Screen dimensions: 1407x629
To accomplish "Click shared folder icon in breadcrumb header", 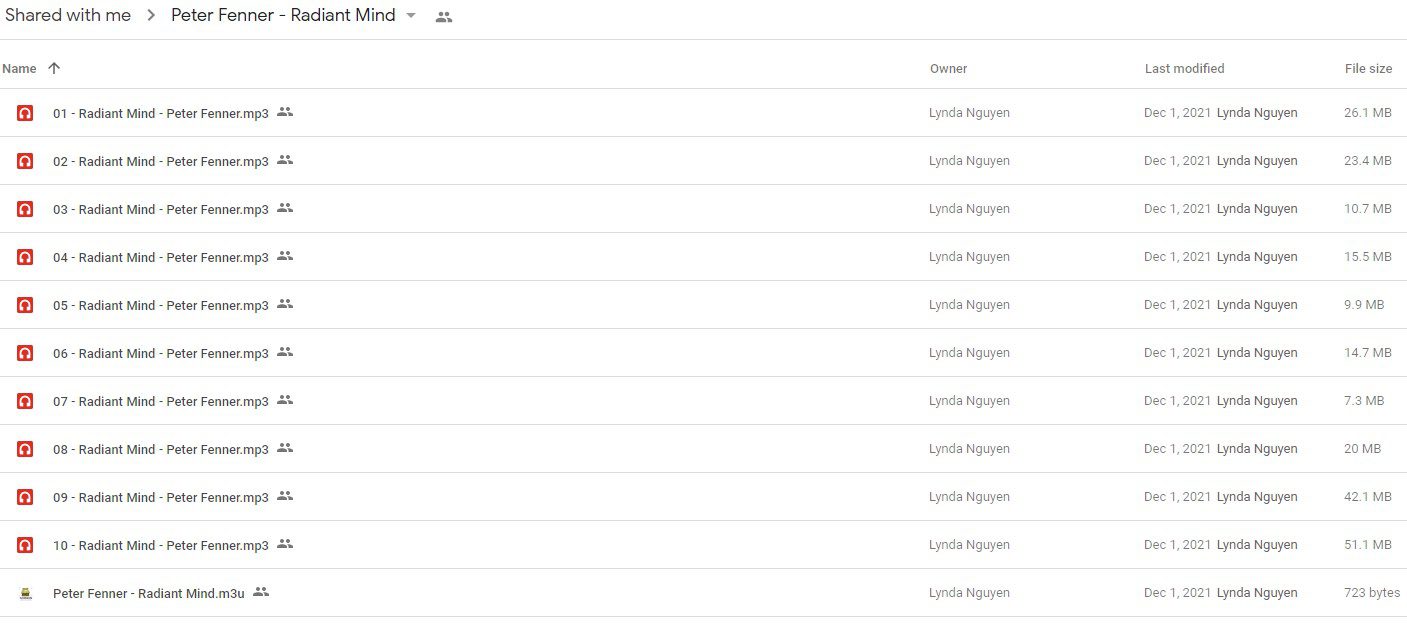I will point(444,17).
